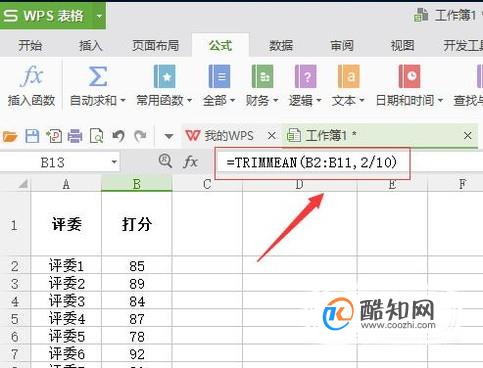Expand the WPS 表格 application menu arrow
The image size is (483, 368).
pyautogui.click(x=99, y=16)
